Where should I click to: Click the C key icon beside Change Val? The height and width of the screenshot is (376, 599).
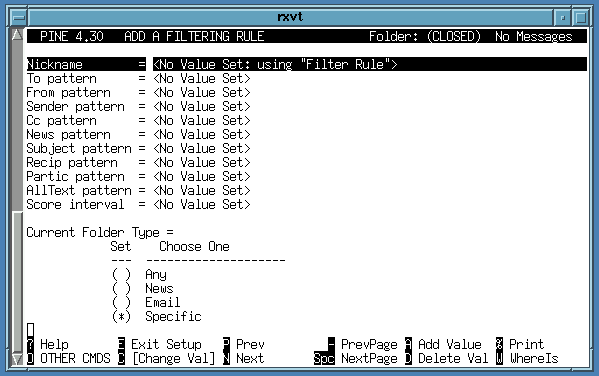(121, 358)
